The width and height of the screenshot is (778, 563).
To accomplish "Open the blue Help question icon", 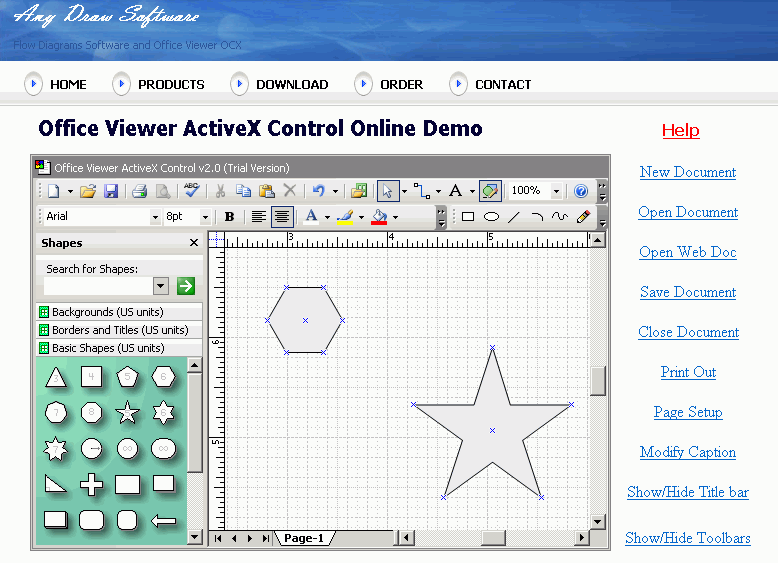I will pos(581,191).
